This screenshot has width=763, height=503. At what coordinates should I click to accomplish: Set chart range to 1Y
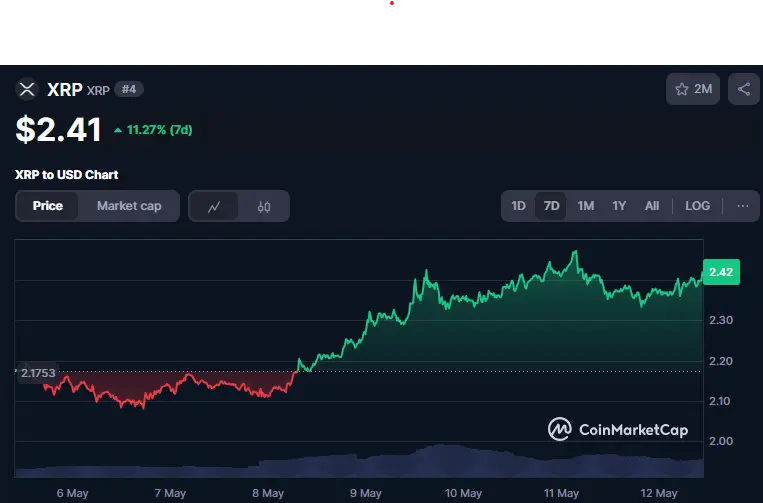click(x=619, y=206)
